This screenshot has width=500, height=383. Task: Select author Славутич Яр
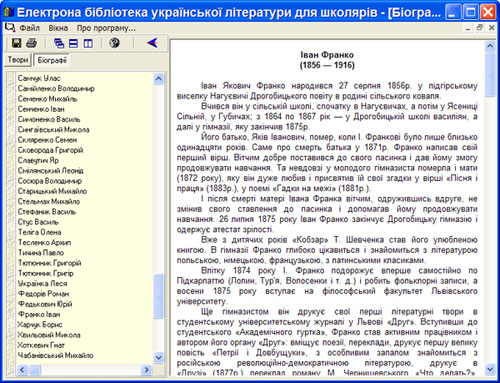38,160
